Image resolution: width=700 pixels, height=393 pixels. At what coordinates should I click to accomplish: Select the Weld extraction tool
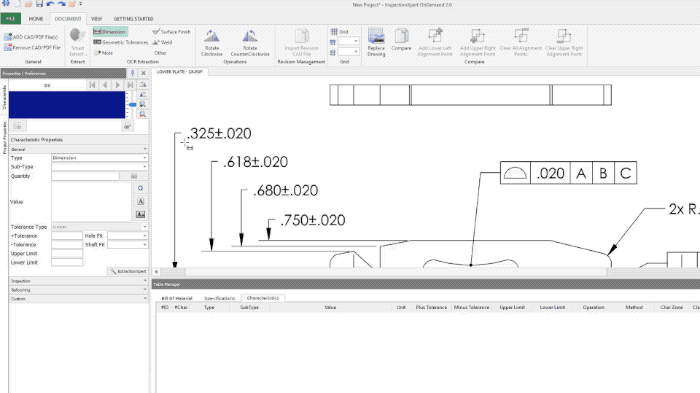tap(162, 42)
